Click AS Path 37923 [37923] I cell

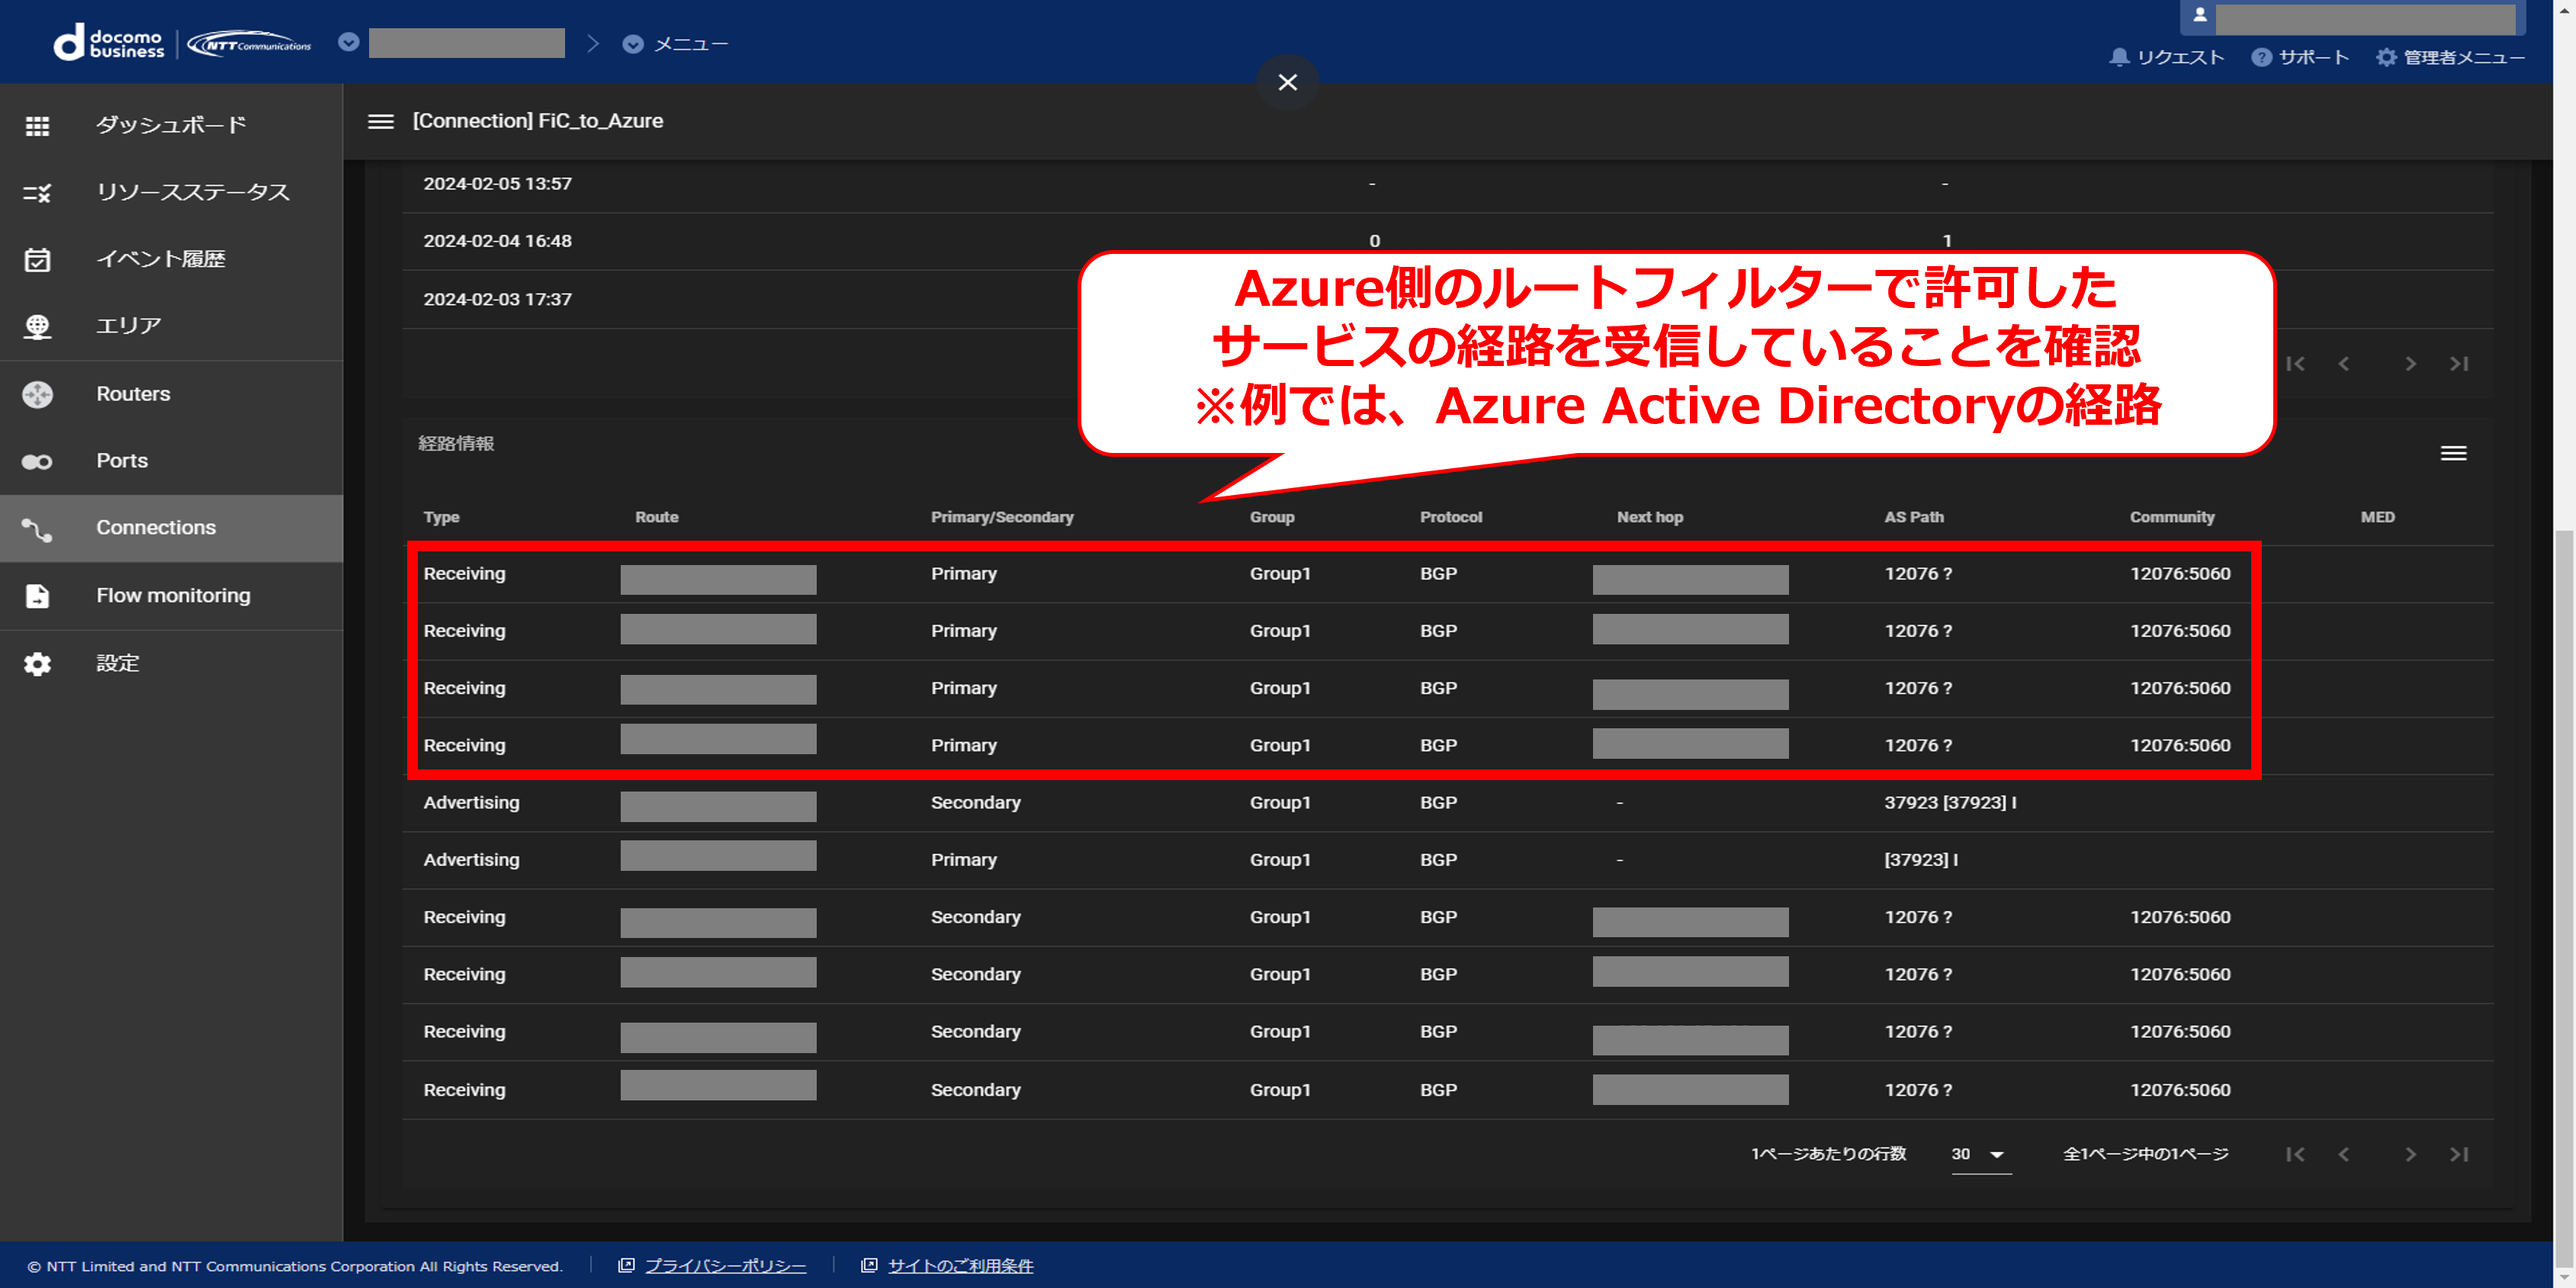pyautogui.click(x=1949, y=803)
